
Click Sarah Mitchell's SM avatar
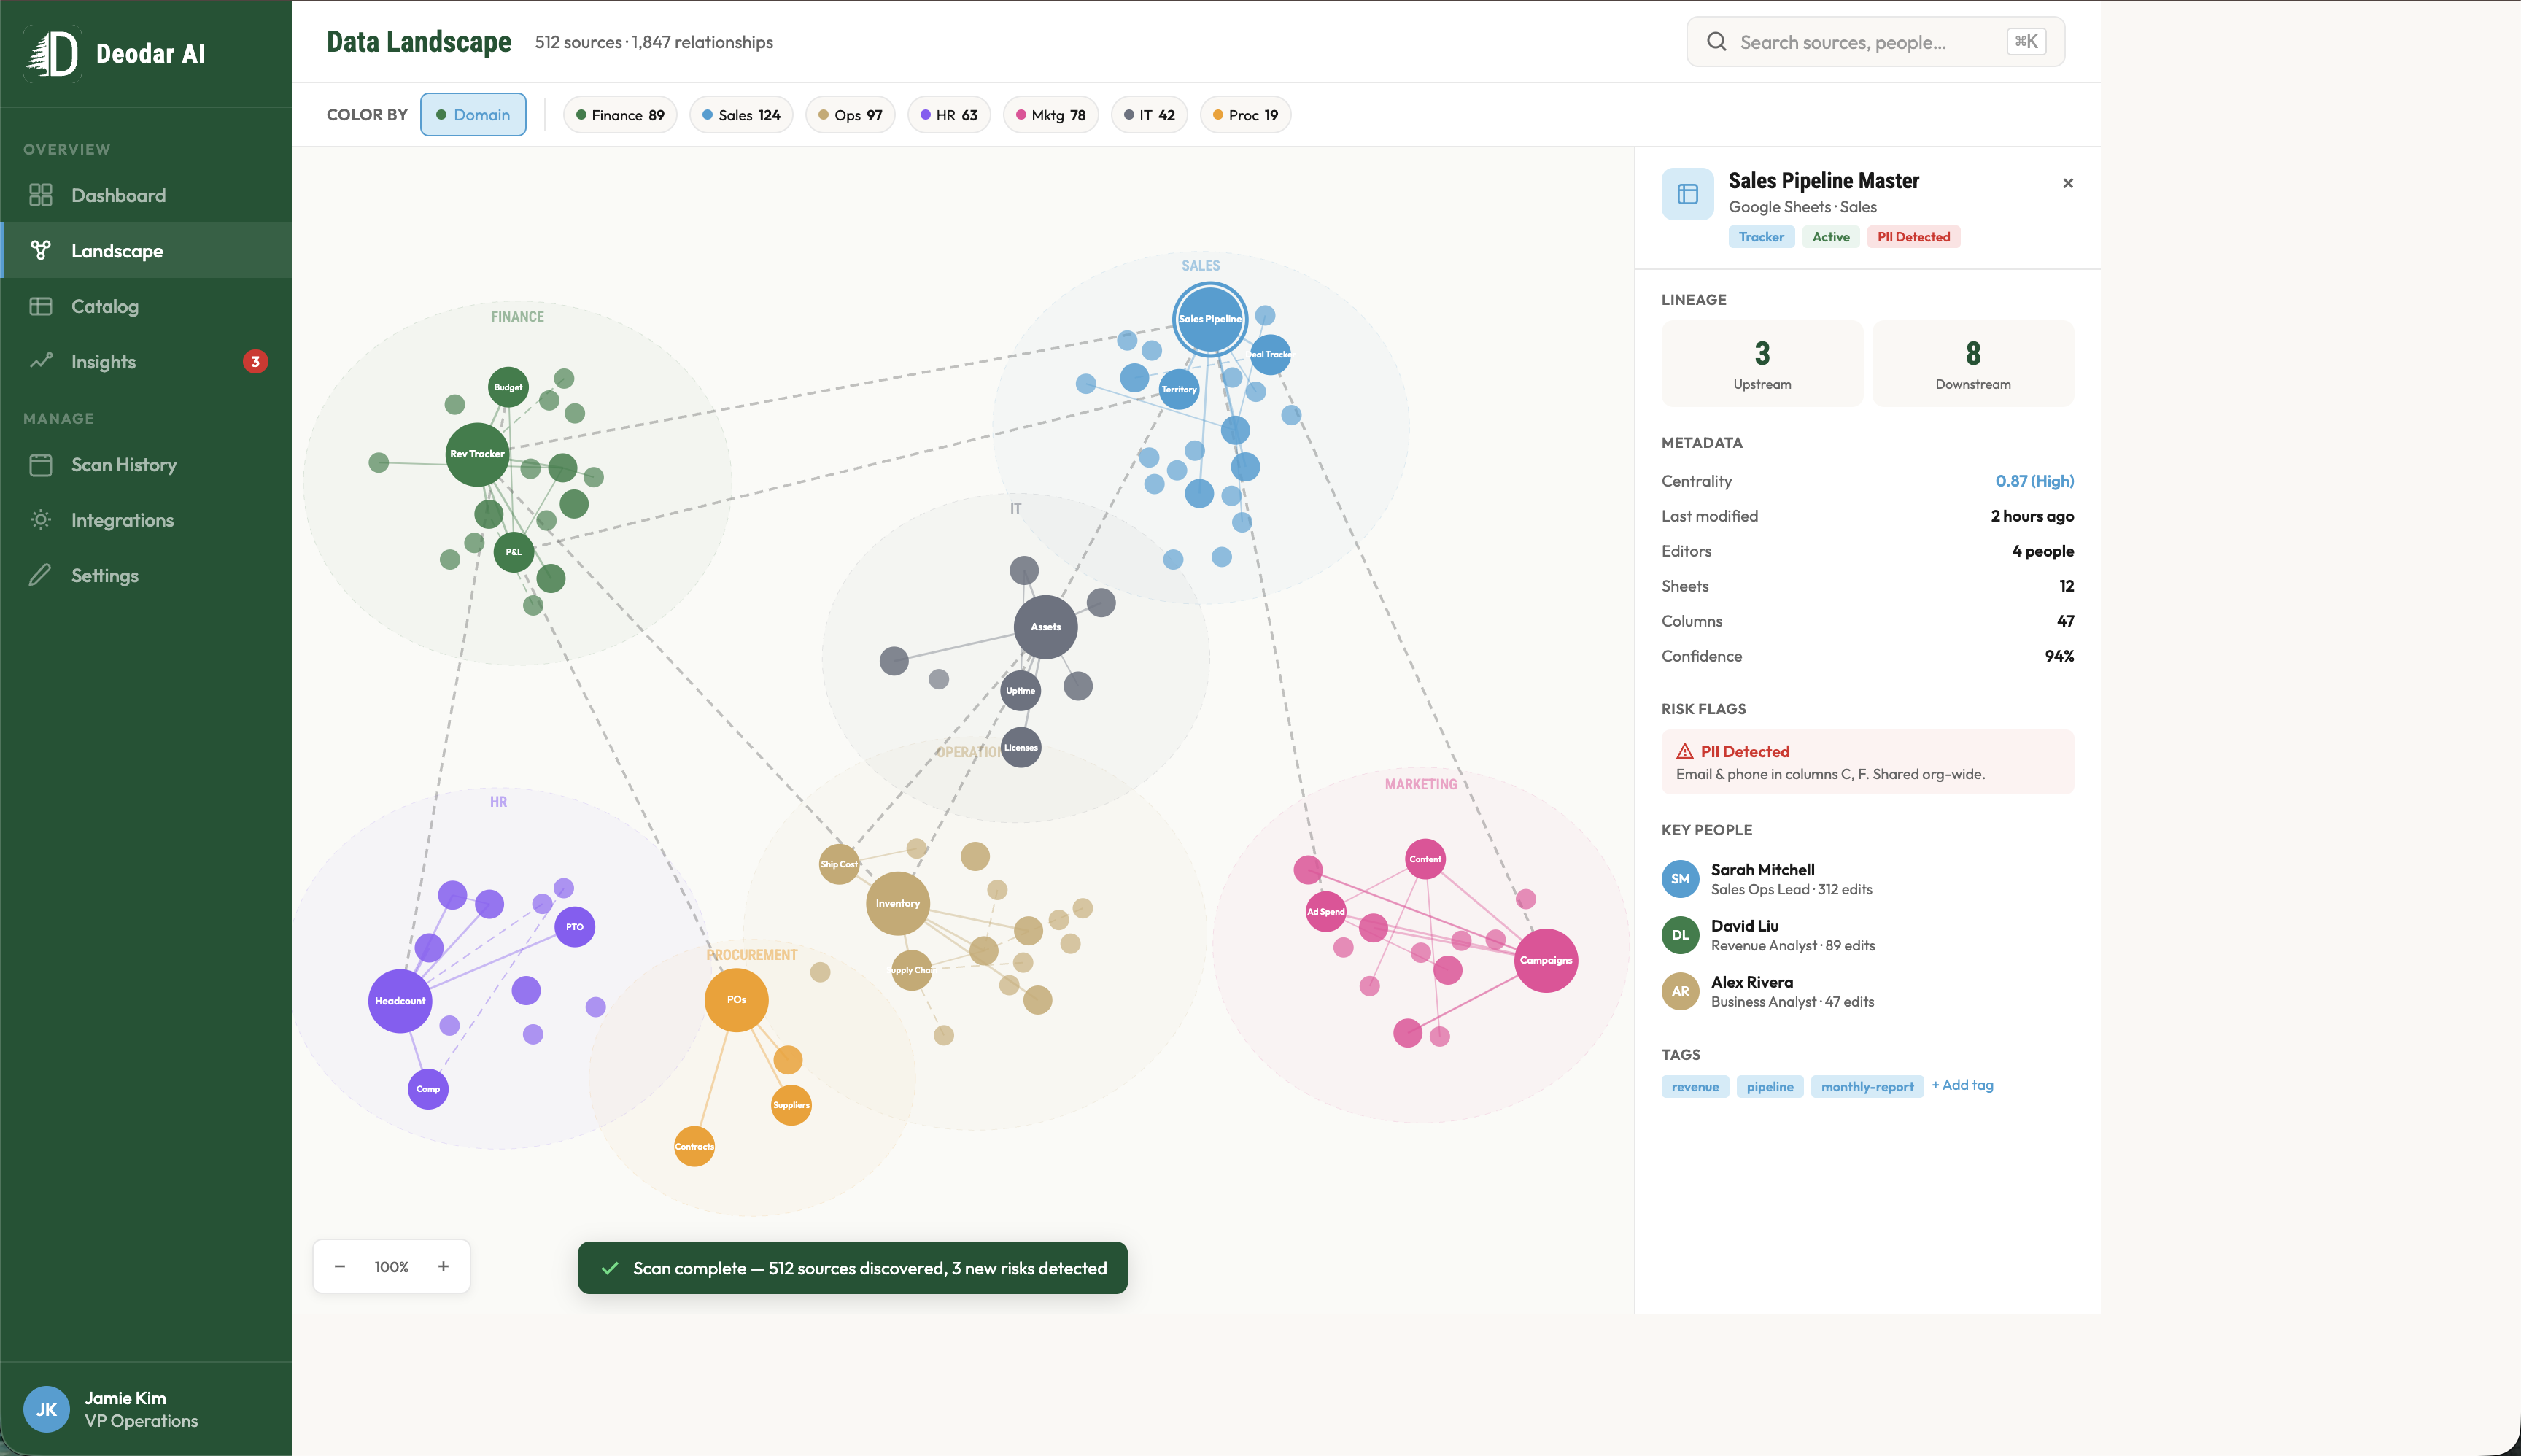[1680, 878]
